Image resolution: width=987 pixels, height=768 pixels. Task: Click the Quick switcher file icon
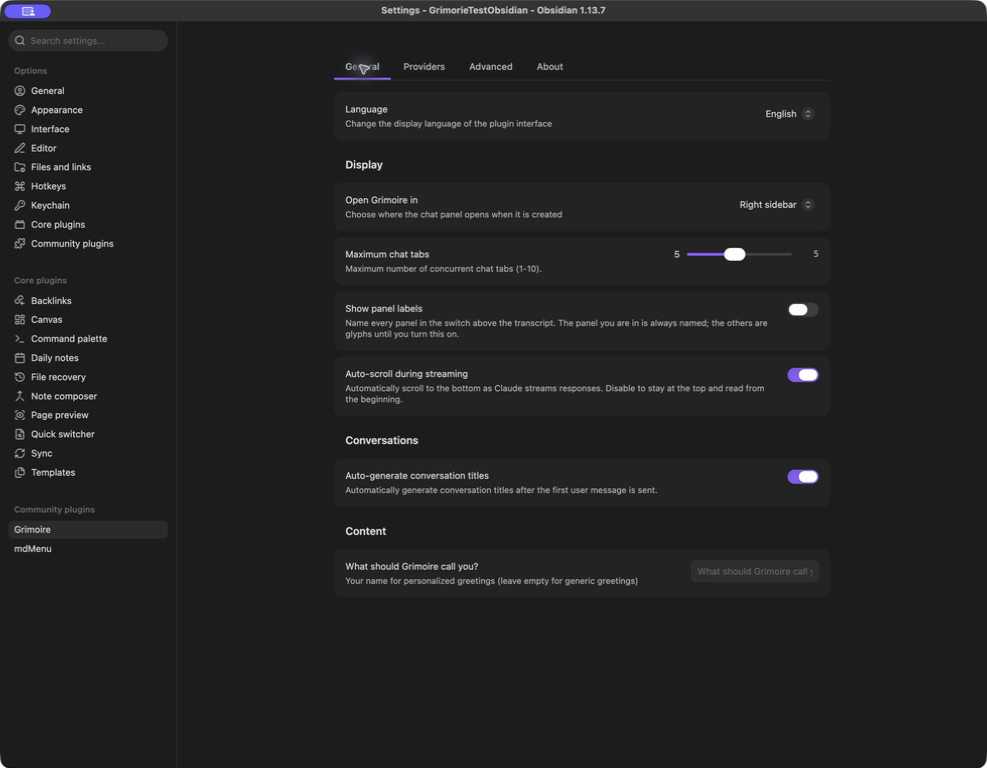[x=20, y=434]
